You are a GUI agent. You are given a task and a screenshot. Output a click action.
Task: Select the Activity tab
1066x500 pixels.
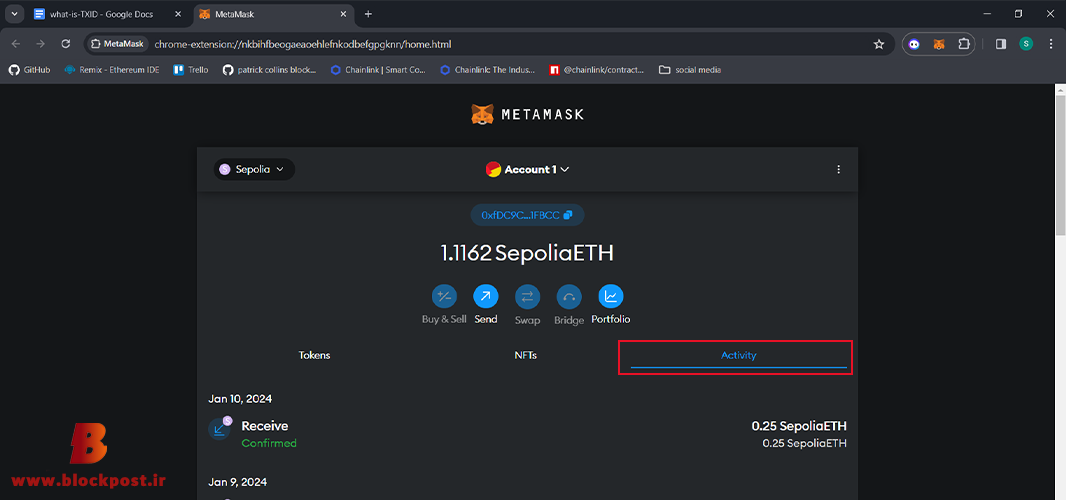click(x=738, y=355)
